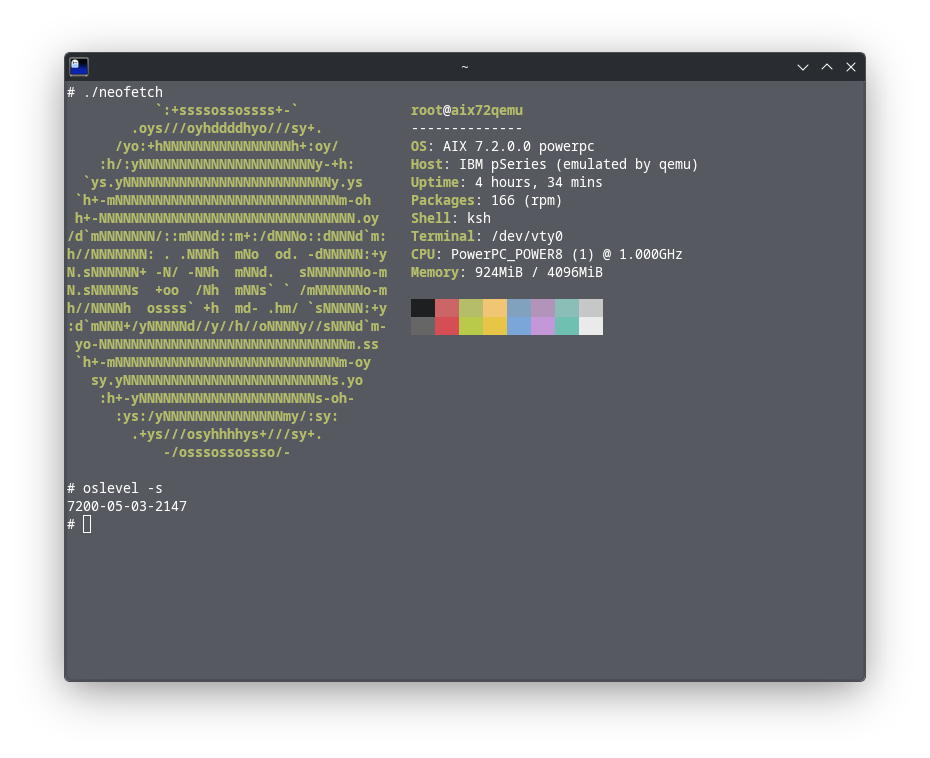The image size is (930, 758).
Task: Click the lime green swatch in bottom row
Action: click(471, 326)
